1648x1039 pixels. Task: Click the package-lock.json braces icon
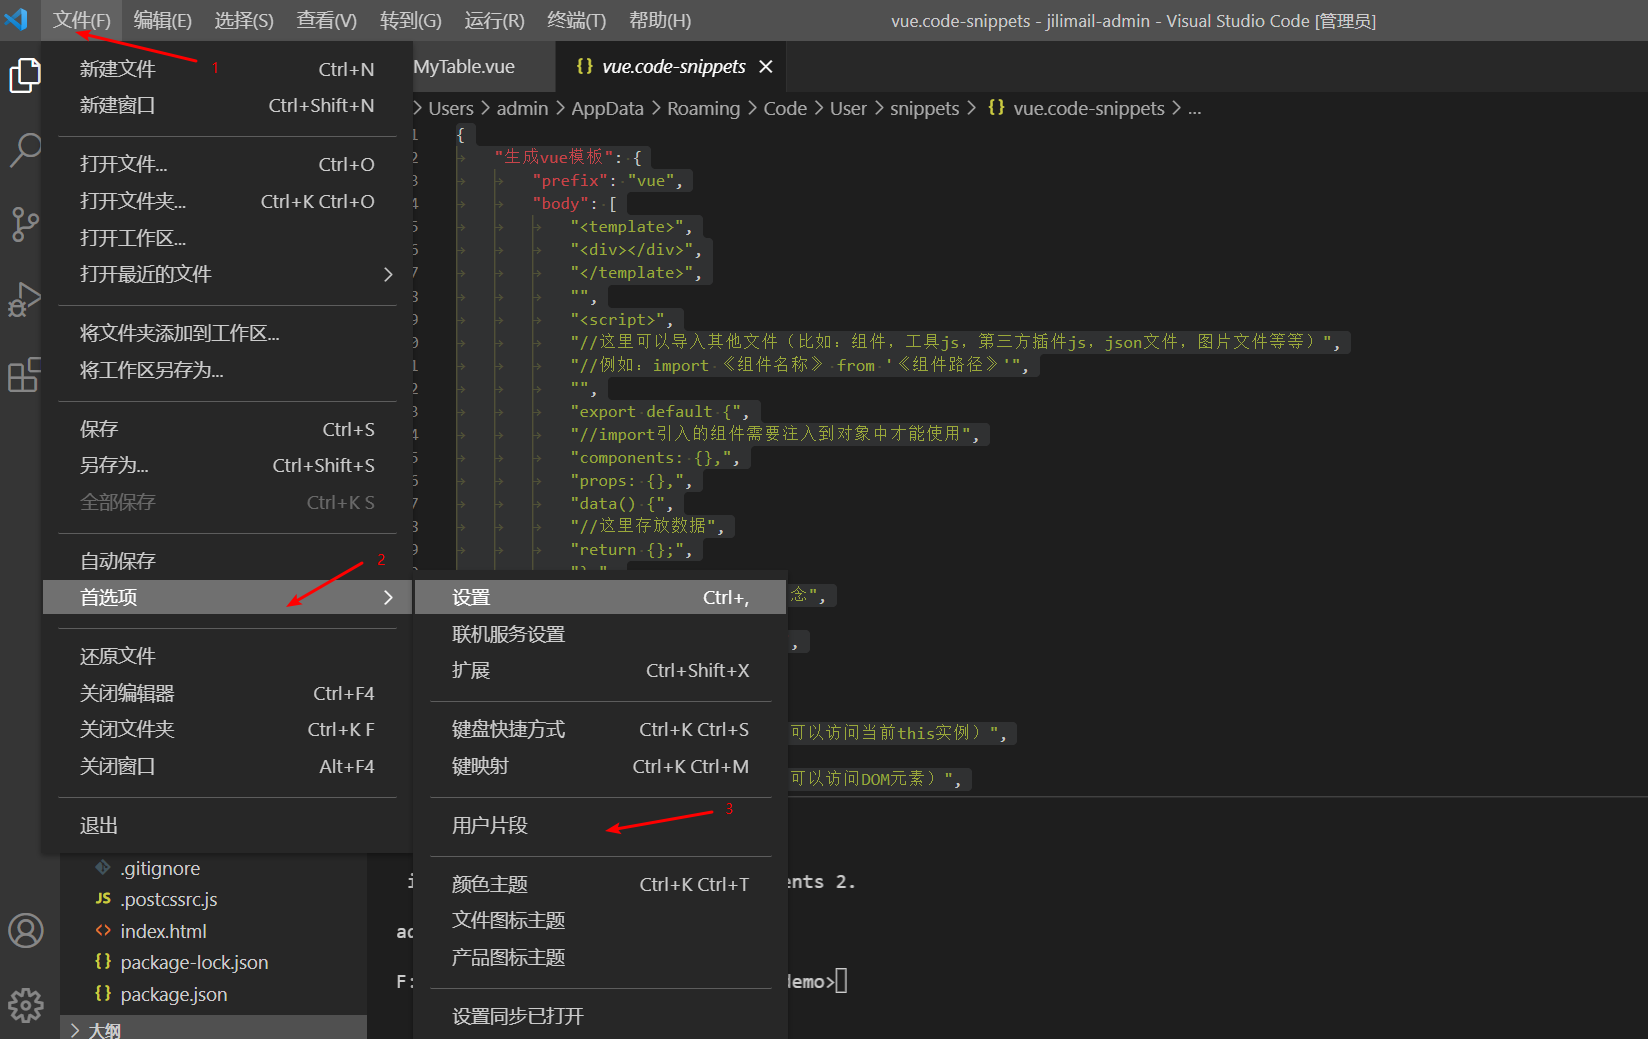tap(103, 962)
